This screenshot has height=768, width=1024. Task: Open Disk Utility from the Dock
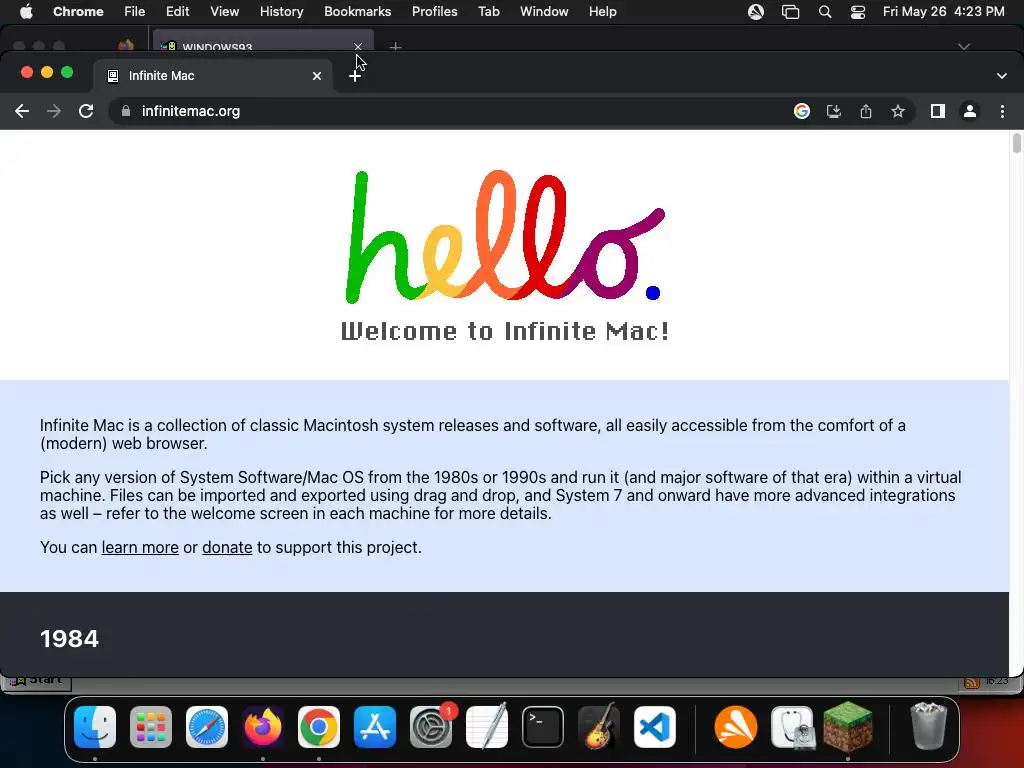coord(792,727)
